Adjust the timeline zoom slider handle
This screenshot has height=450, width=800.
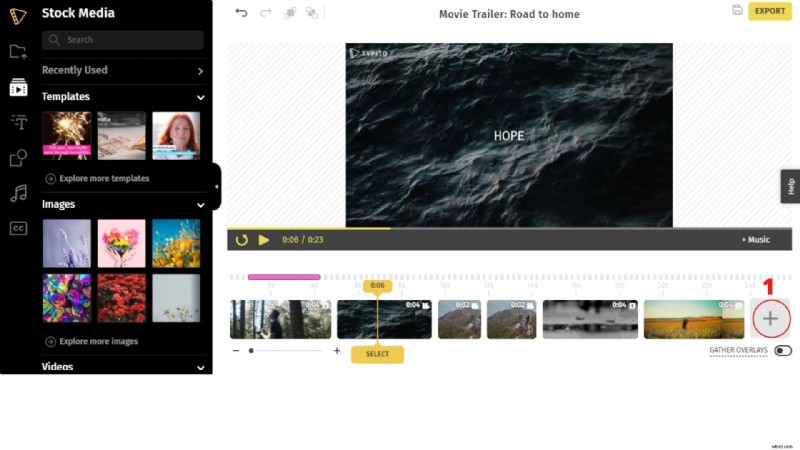(251, 351)
